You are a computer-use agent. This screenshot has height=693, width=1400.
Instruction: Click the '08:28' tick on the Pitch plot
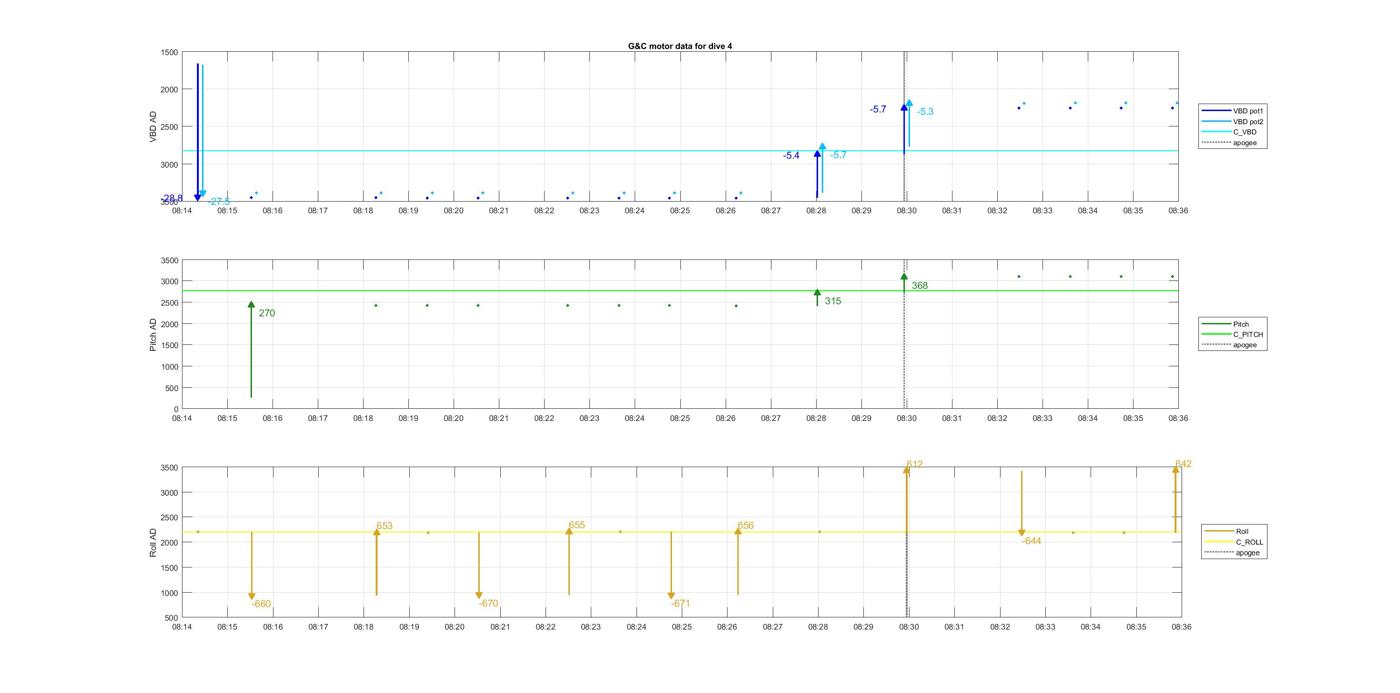point(816,419)
